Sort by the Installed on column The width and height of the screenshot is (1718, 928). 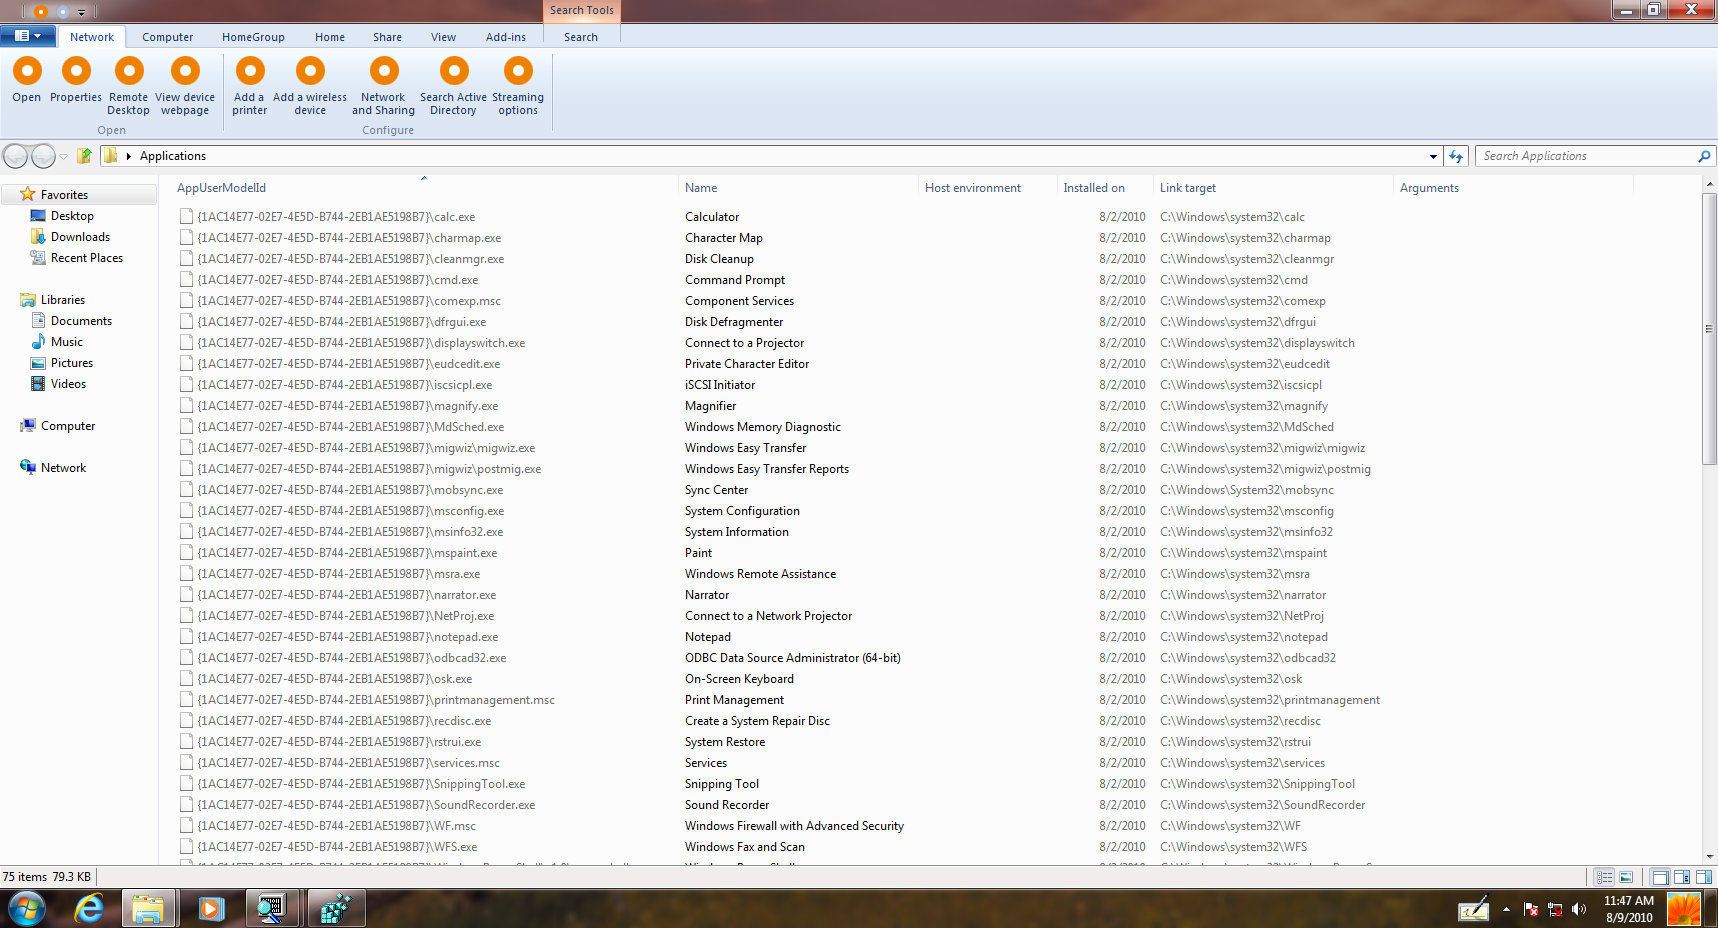[x=1104, y=188]
